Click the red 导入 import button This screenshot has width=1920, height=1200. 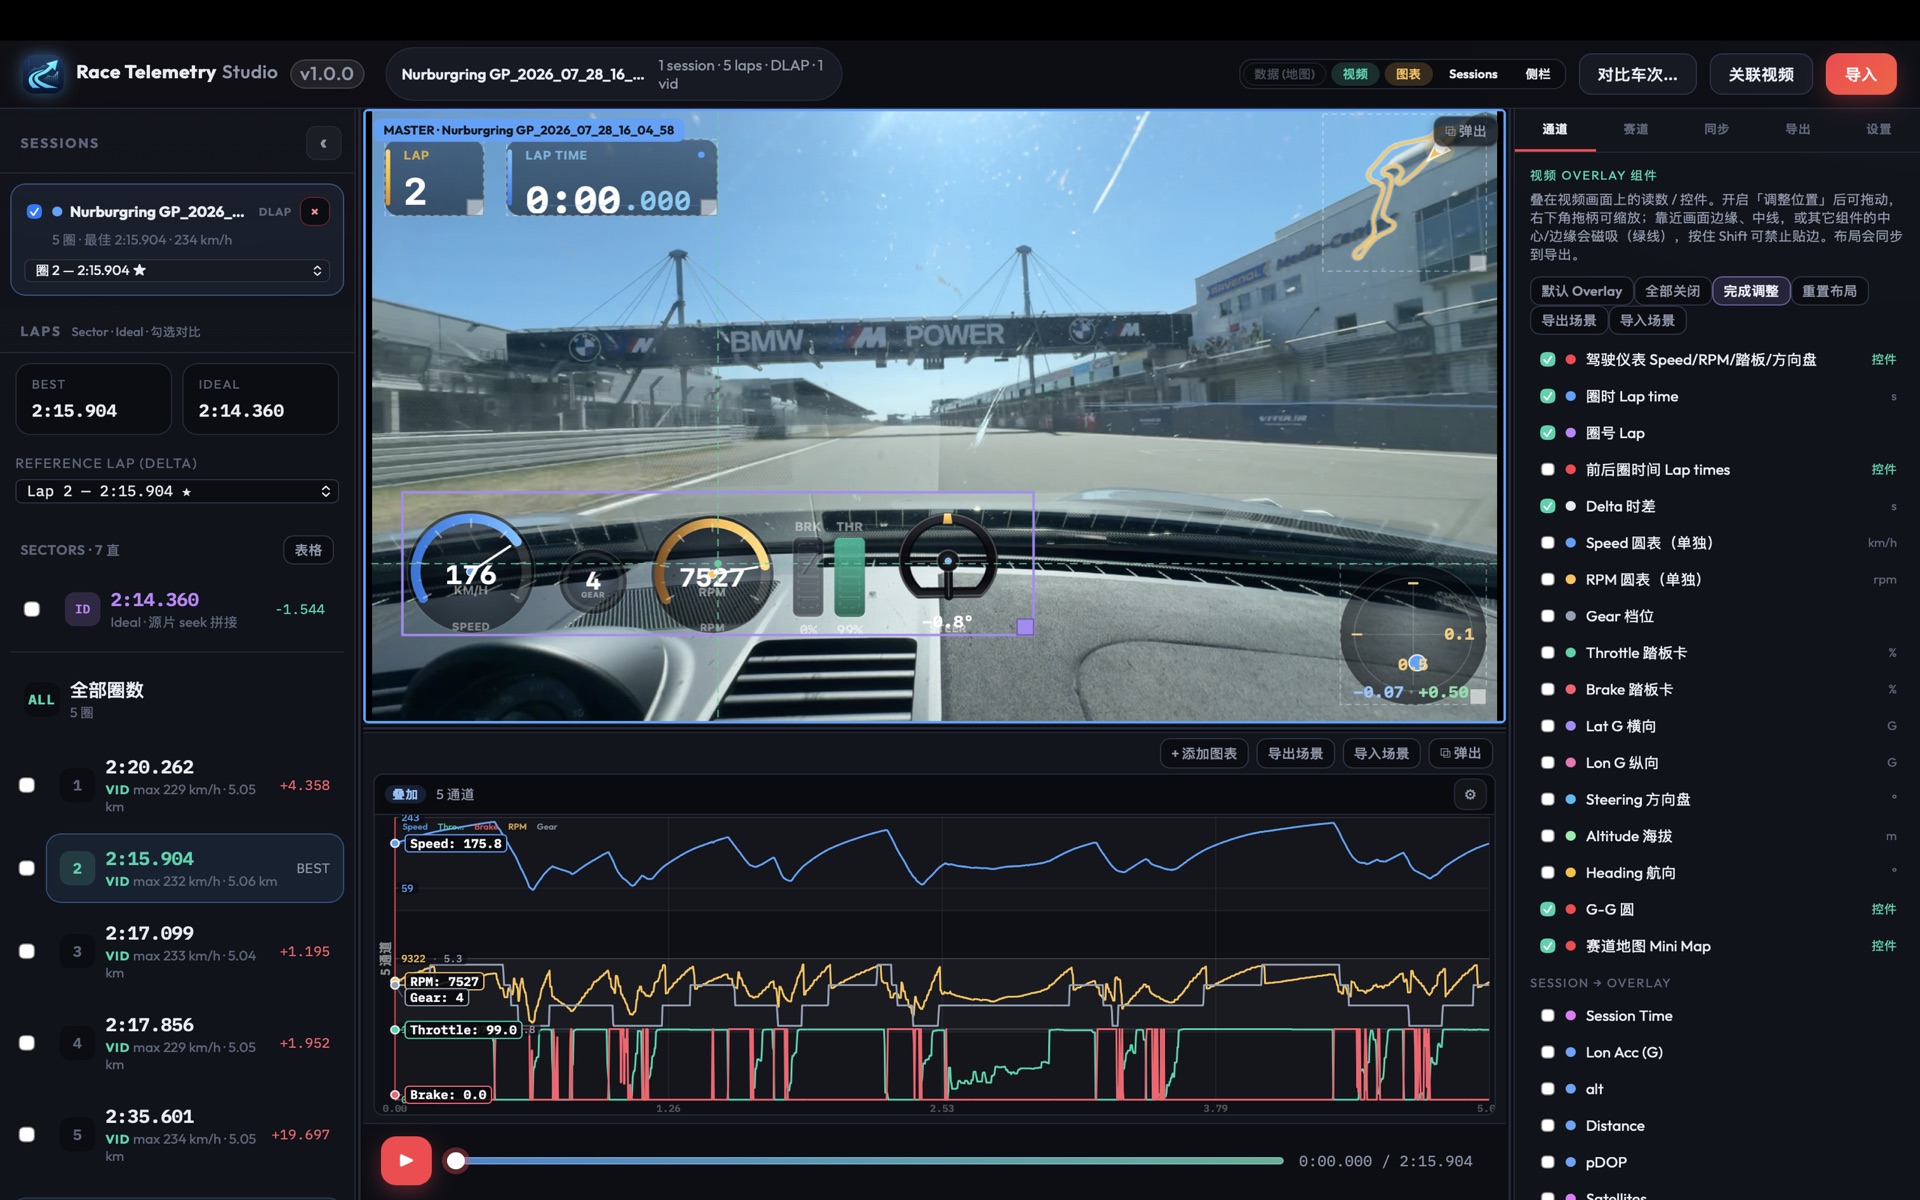pos(1860,74)
